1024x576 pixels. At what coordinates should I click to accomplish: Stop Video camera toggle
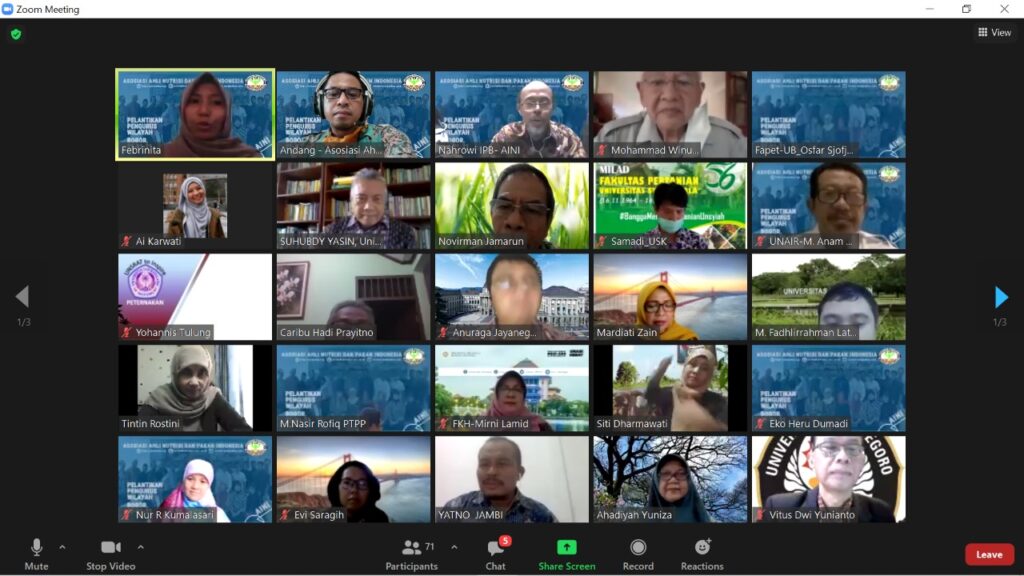click(110, 553)
